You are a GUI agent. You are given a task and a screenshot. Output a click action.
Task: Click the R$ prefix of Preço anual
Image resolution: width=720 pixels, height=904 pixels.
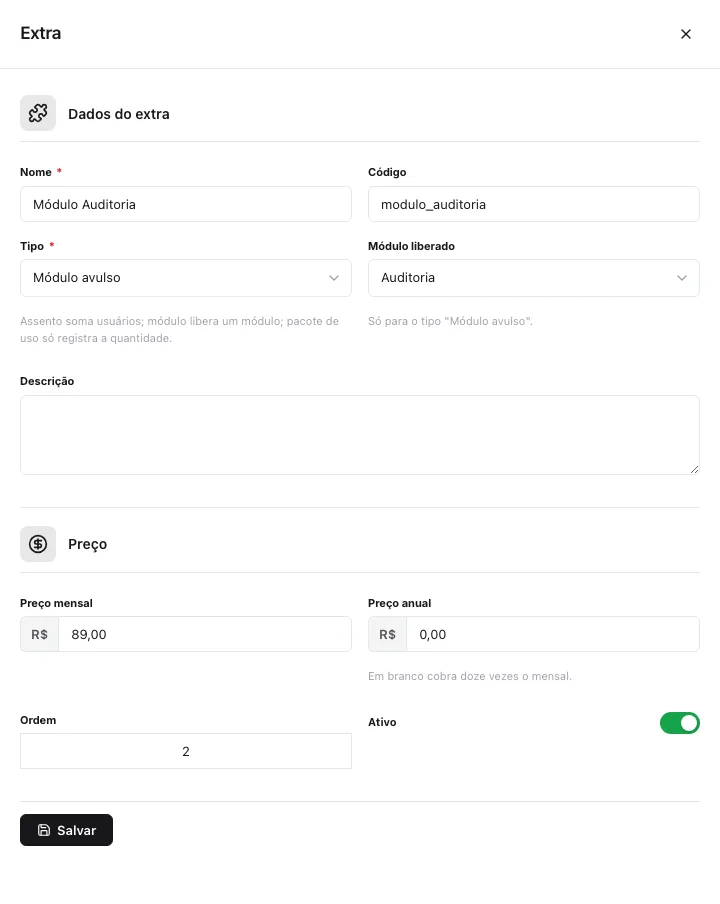387,634
